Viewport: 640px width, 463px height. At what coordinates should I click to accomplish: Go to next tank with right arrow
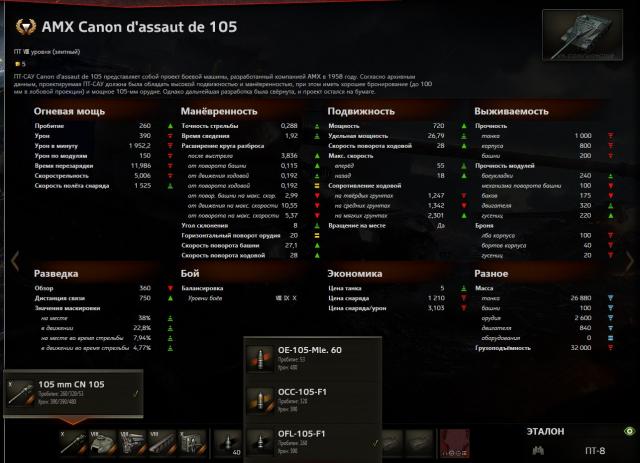click(x=629, y=261)
